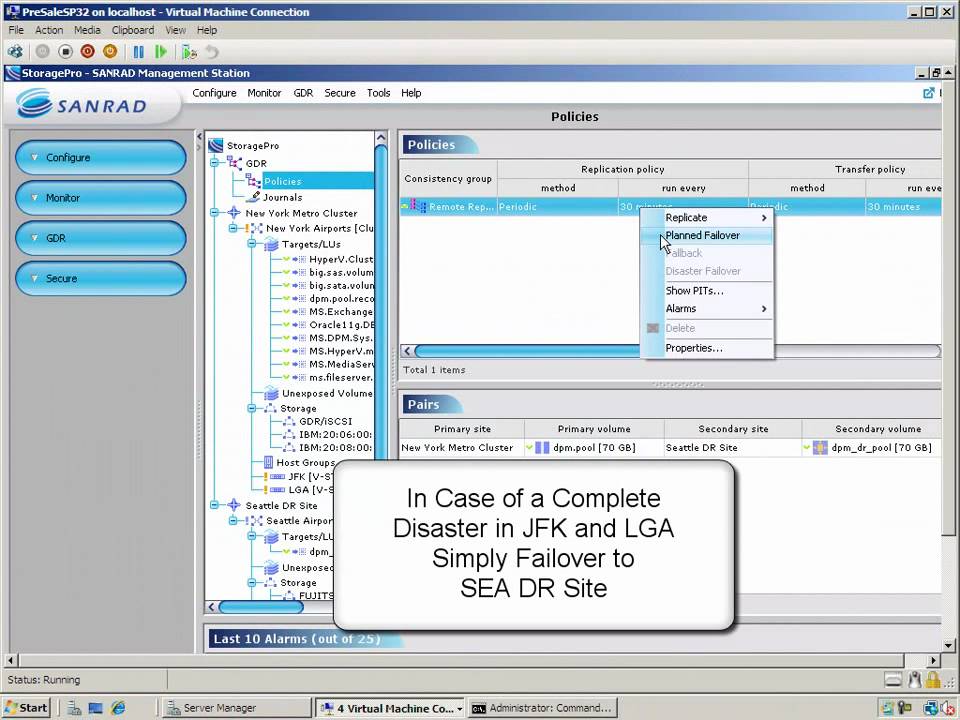This screenshot has height=720, width=960.
Task: Choose Show PITs... from context menu
Action: click(x=707, y=290)
